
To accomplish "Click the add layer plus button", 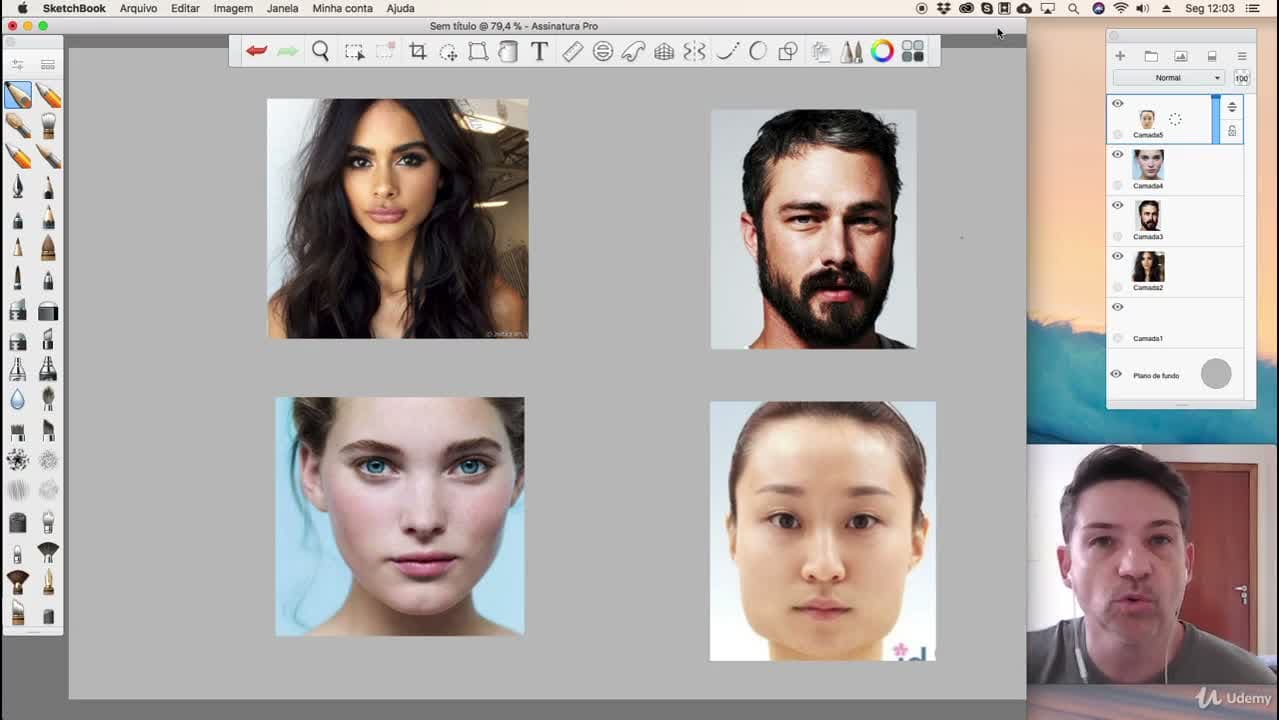I will [x=1120, y=56].
